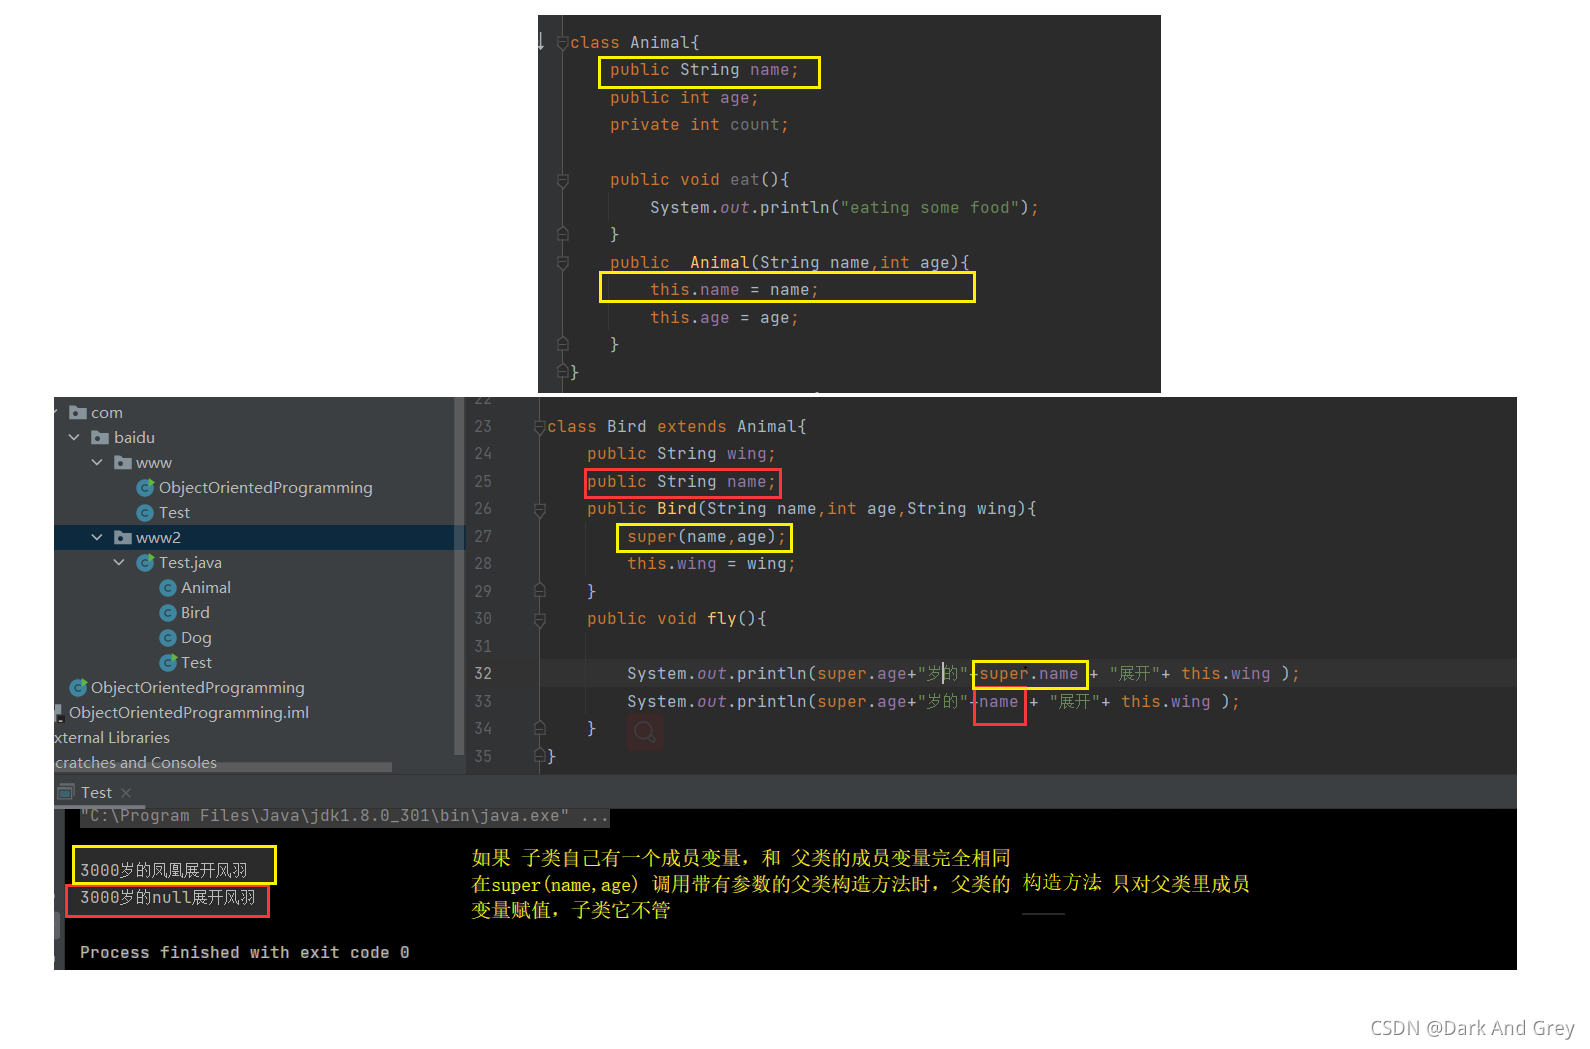The height and width of the screenshot is (1049, 1590).
Task: Collapse the Test.java file node
Action: pyautogui.click(x=119, y=563)
